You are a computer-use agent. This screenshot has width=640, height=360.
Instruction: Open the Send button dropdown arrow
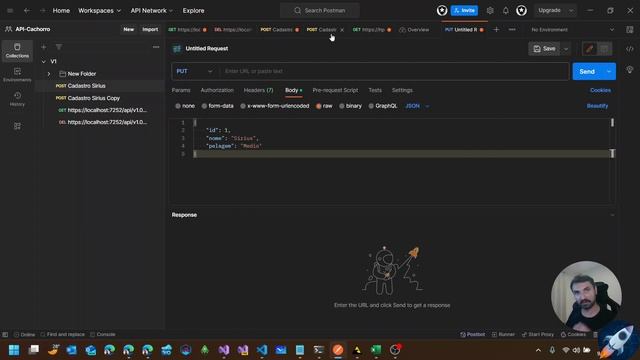click(609, 71)
